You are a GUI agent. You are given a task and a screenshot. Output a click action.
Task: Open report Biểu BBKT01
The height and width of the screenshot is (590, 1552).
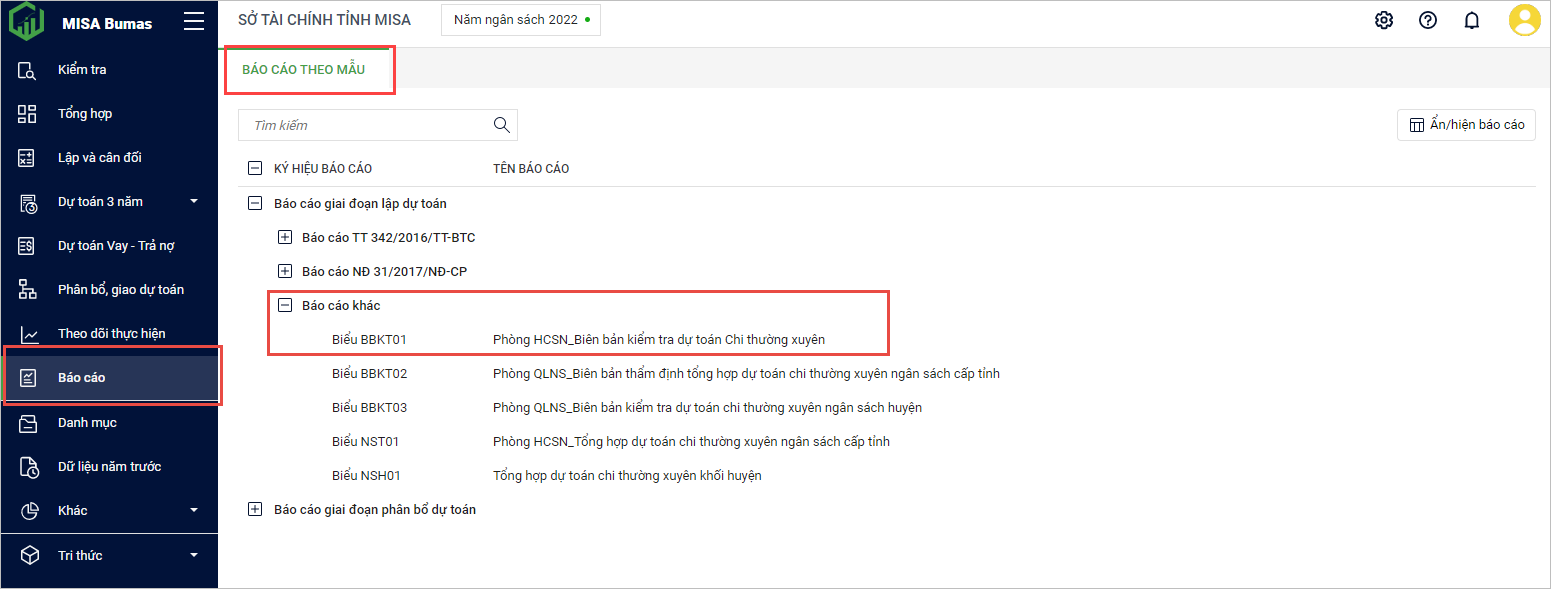(369, 340)
